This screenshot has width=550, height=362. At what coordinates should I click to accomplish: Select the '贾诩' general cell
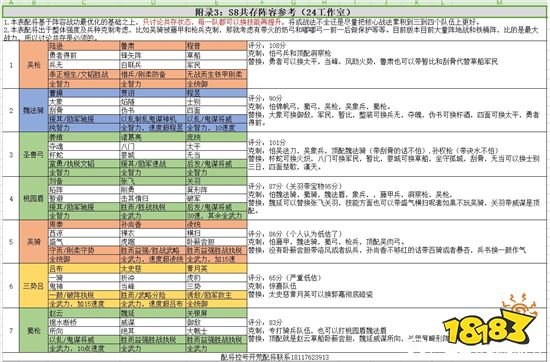coord(152,93)
